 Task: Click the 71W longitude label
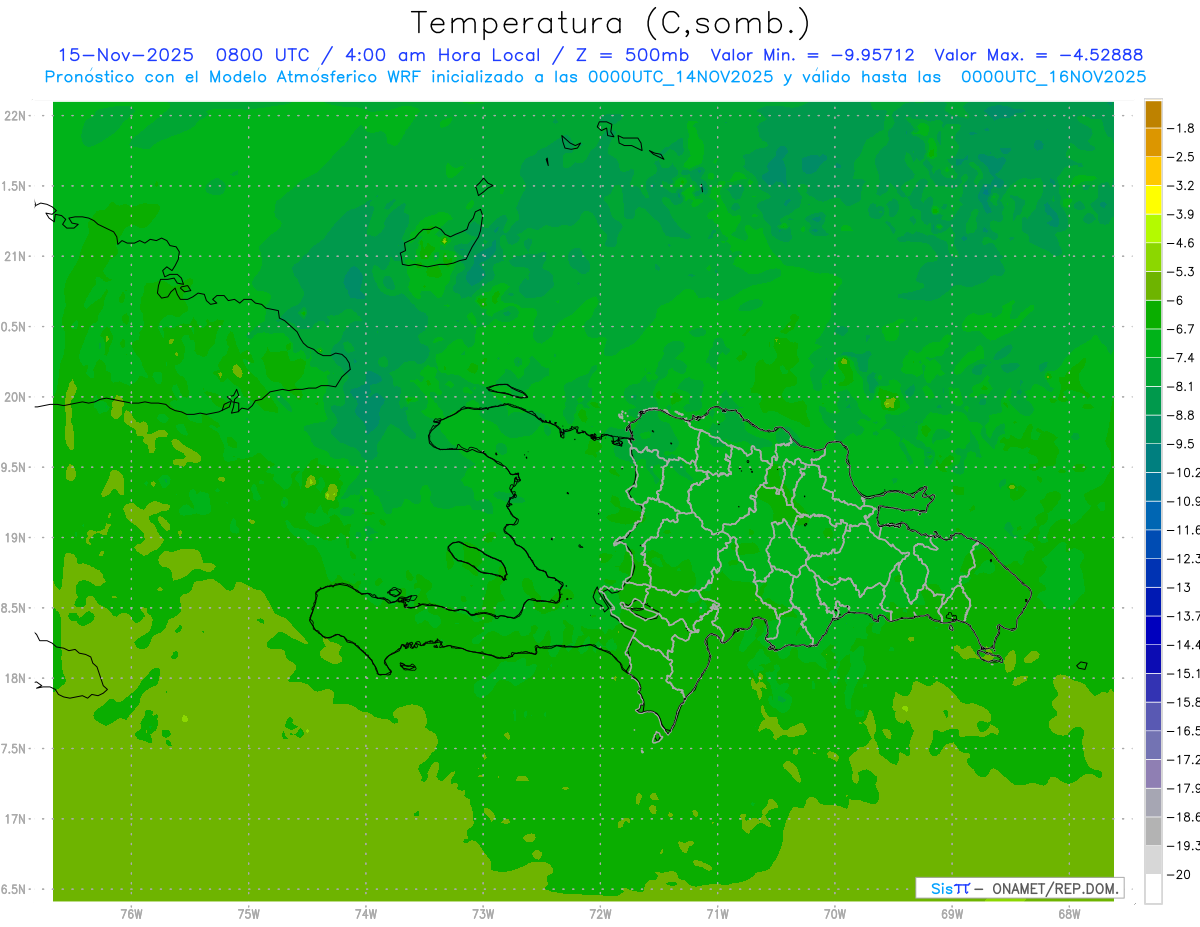point(717,913)
